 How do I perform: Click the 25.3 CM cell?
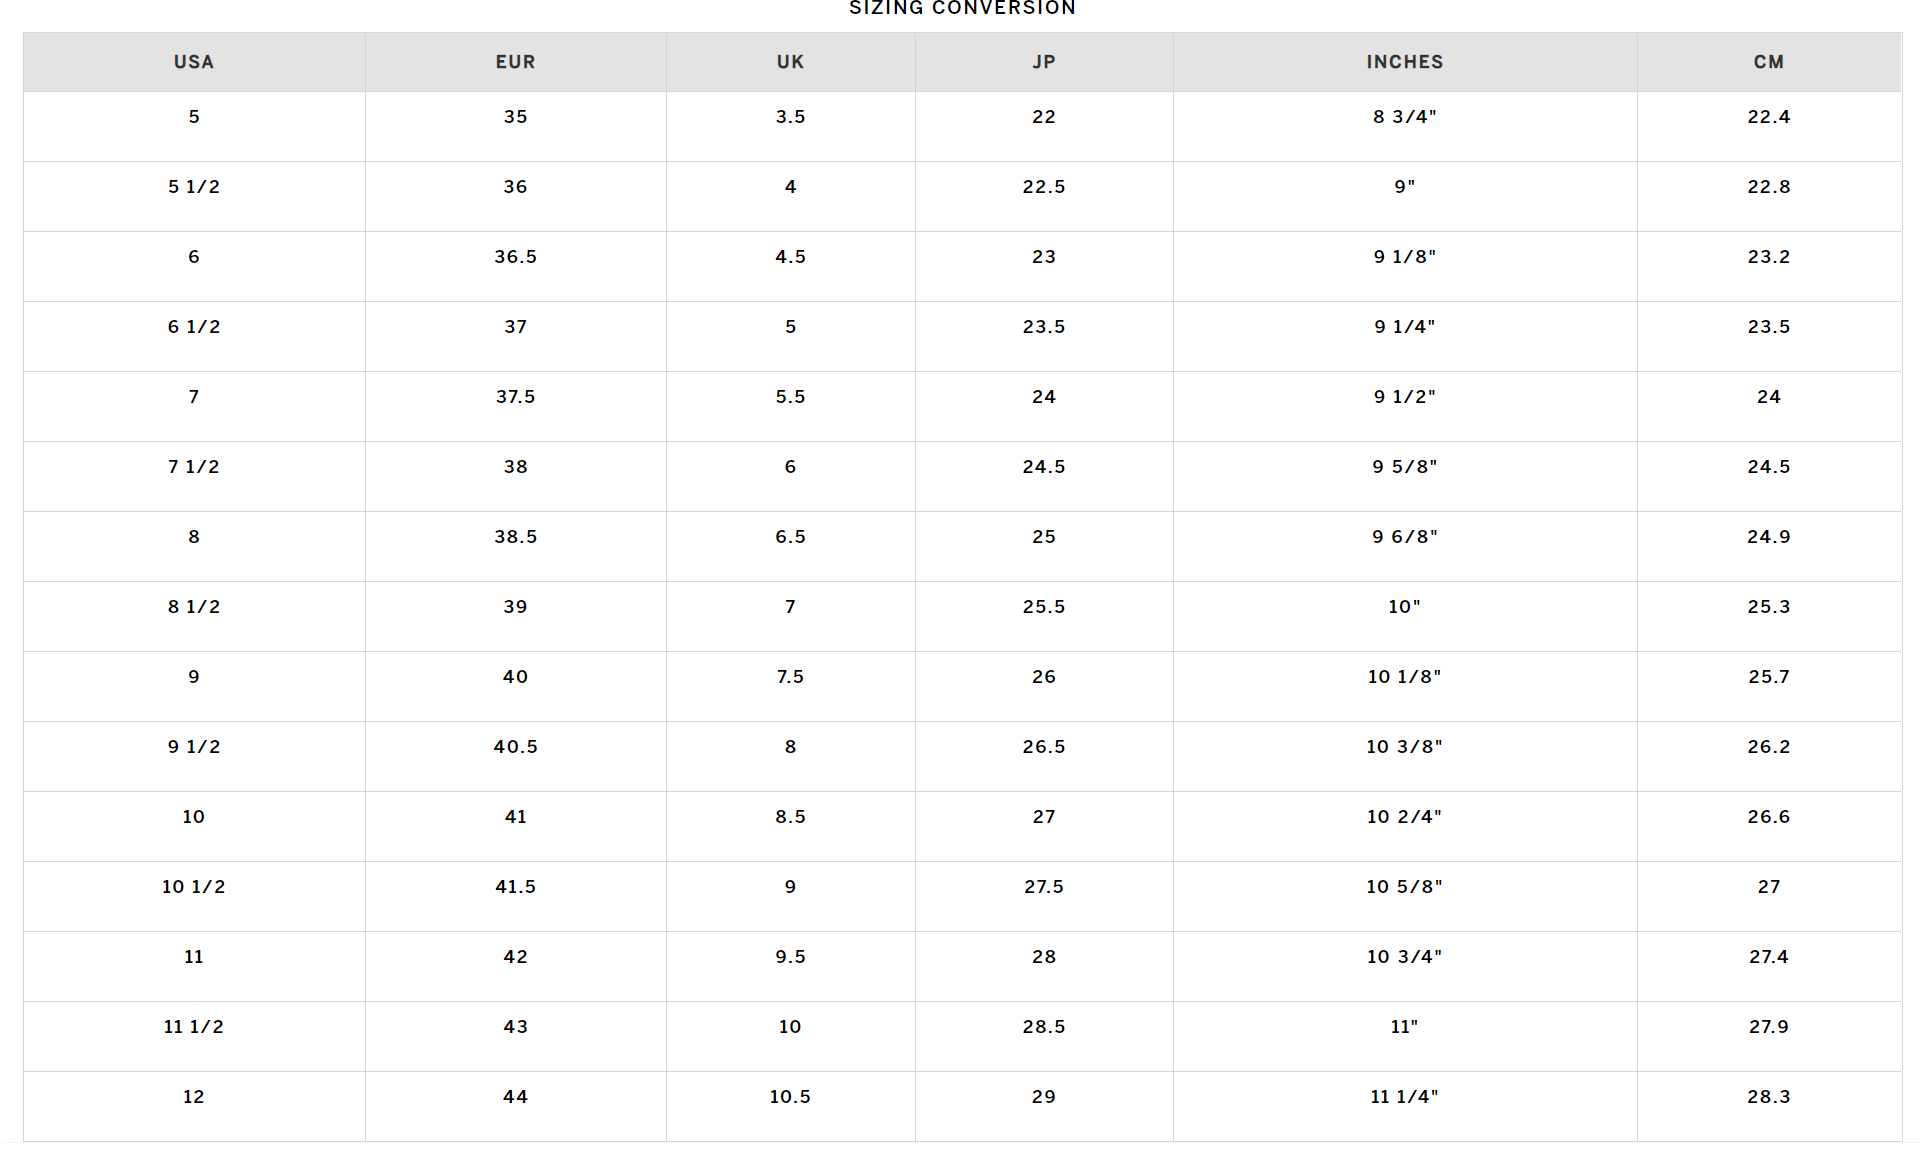1768,607
